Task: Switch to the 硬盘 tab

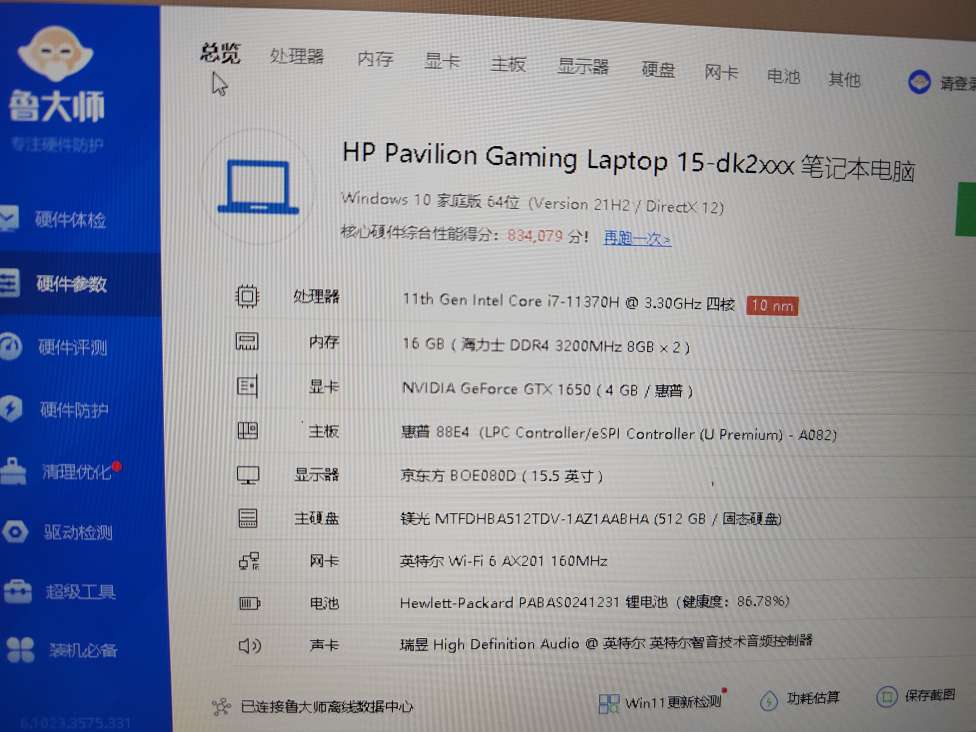Action: (x=658, y=69)
